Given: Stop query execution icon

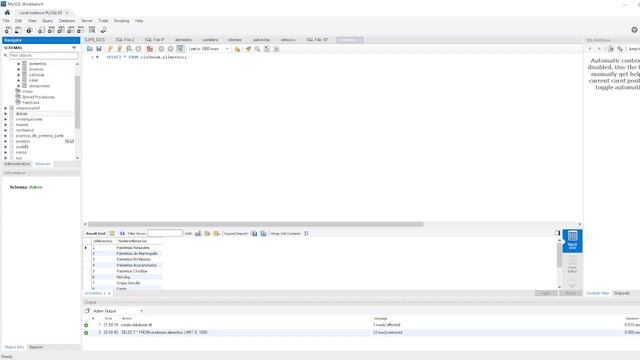Looking at the screenshot, I should point(138,49).
